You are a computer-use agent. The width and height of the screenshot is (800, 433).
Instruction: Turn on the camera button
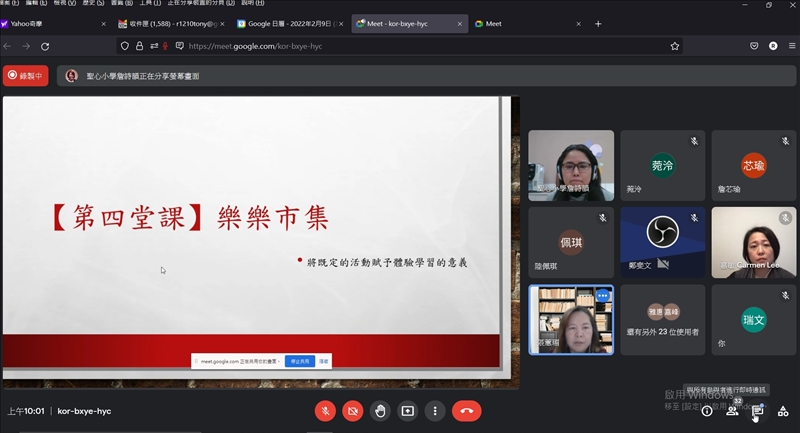click(x=352, y=410)
